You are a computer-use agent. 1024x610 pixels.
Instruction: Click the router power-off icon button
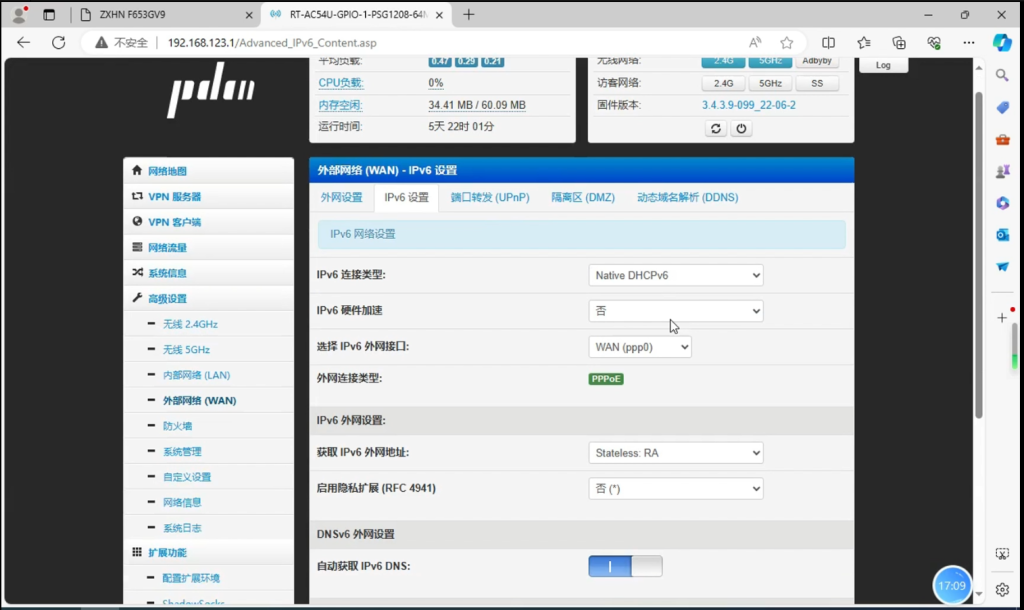[x=741, y=129]
